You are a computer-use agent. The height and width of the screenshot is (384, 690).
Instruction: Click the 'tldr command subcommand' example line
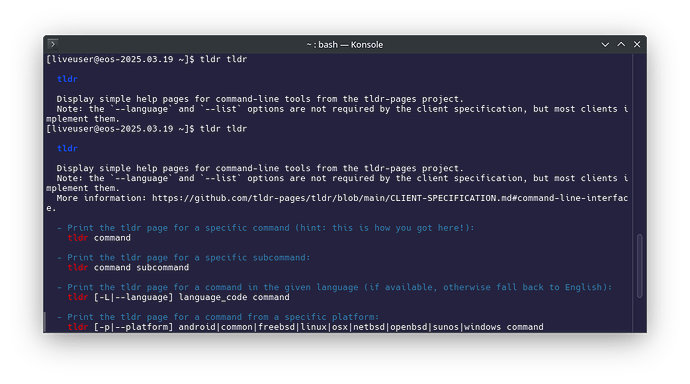(128, 267)
